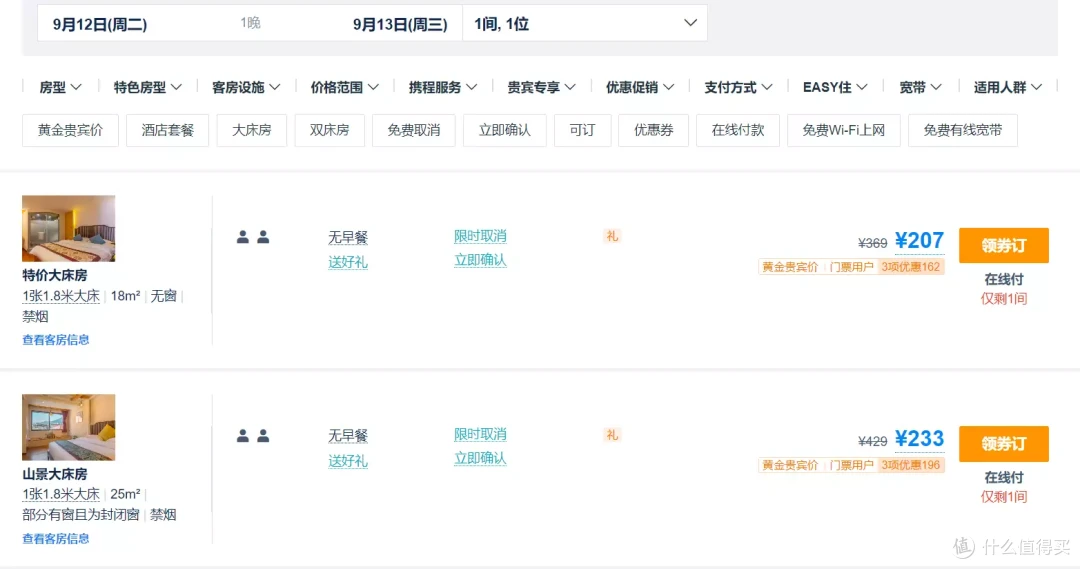Screen dimensions: 1080x569
Task: Open the 山景大床房 room photo
Action: 69,427
